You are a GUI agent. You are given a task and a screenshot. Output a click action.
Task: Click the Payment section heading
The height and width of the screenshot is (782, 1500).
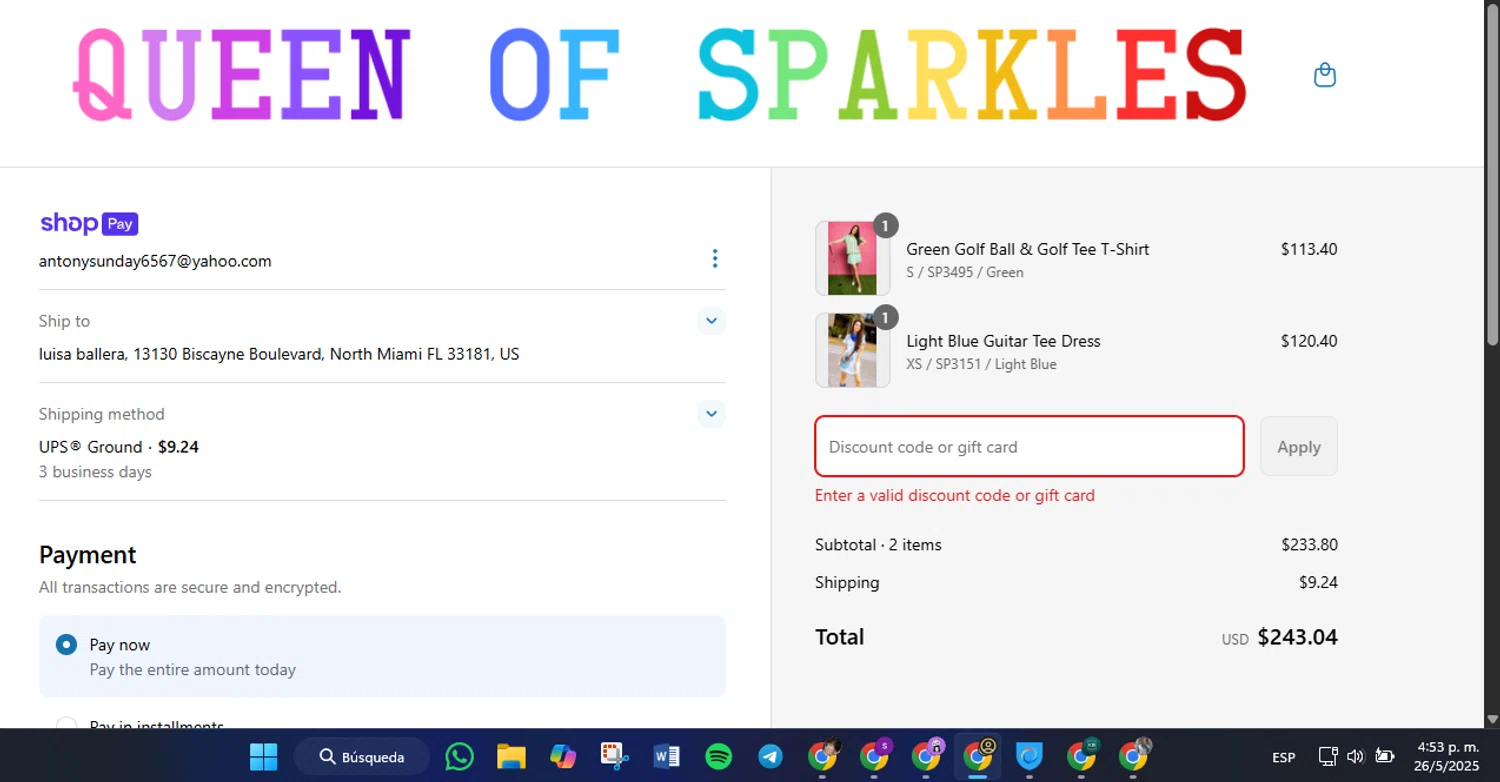pos(88,555)
